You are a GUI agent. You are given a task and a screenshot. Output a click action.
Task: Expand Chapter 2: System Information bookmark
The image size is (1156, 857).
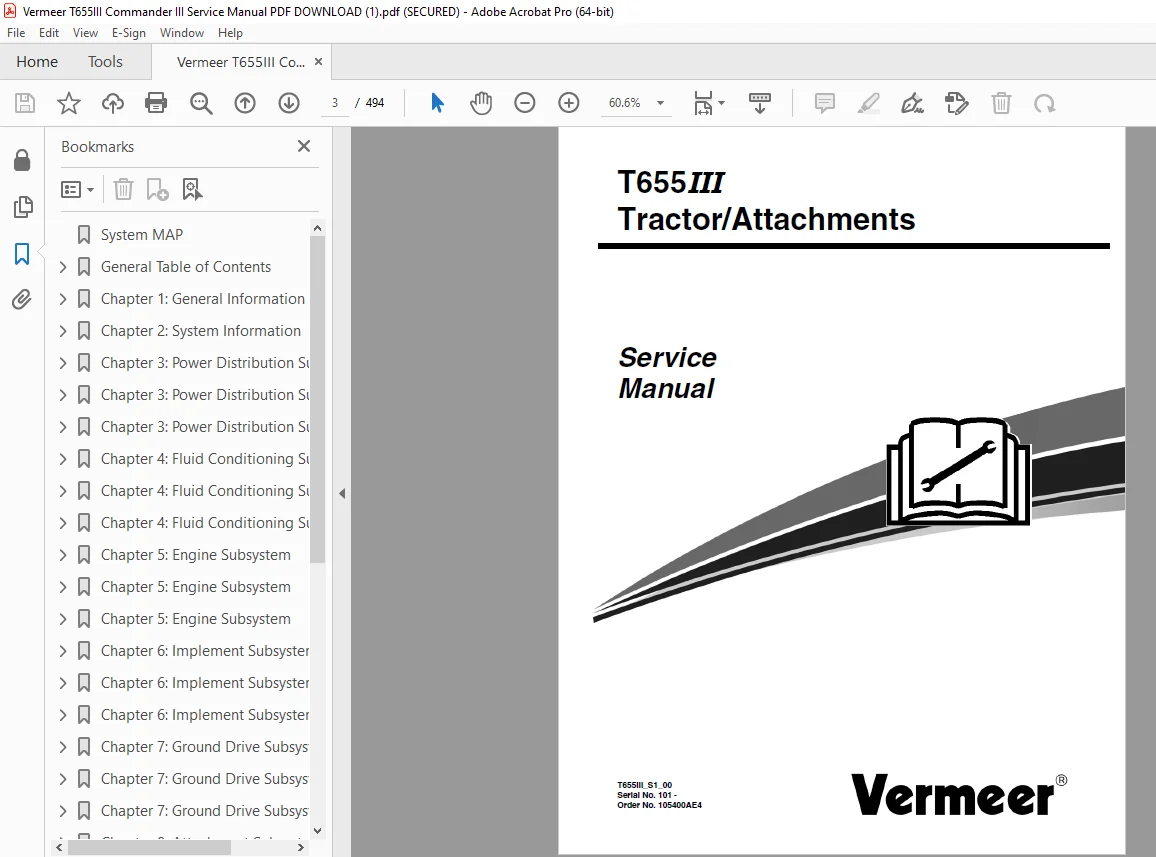pyautogui.click(x=63, y=331)
